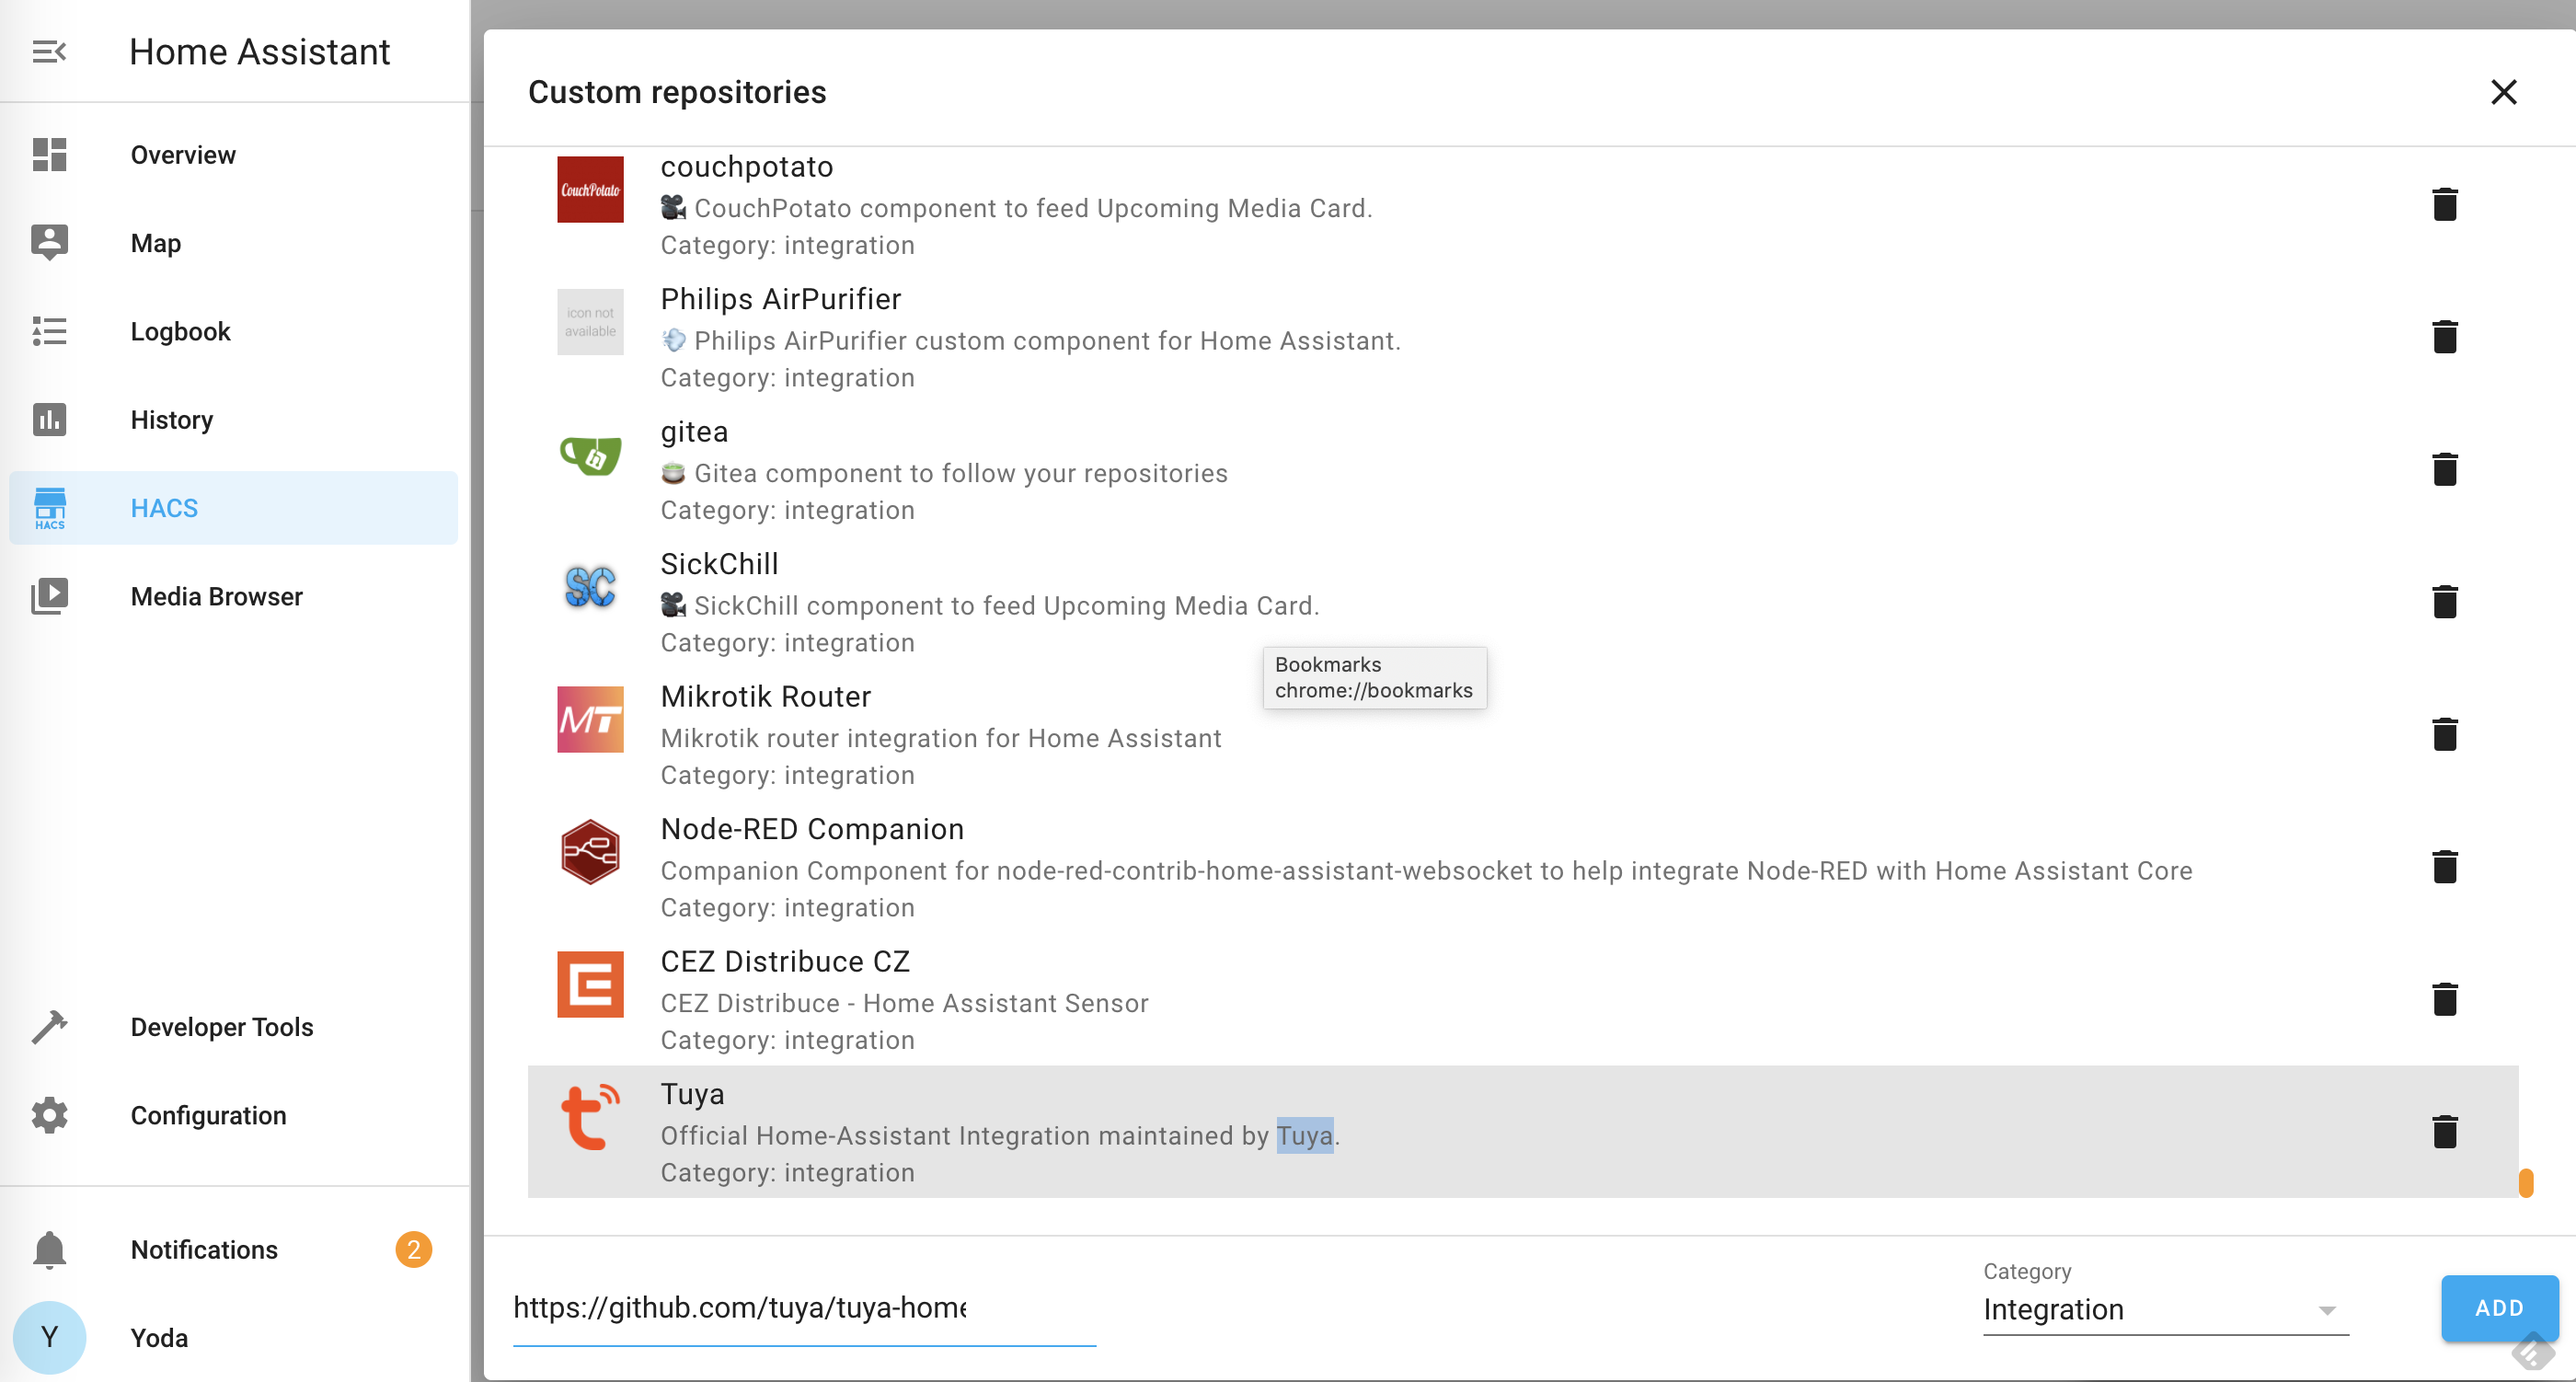Screen dimensions: 2576x1382
Task: Open Notifications panel
Action: [x=204, y=1250]
